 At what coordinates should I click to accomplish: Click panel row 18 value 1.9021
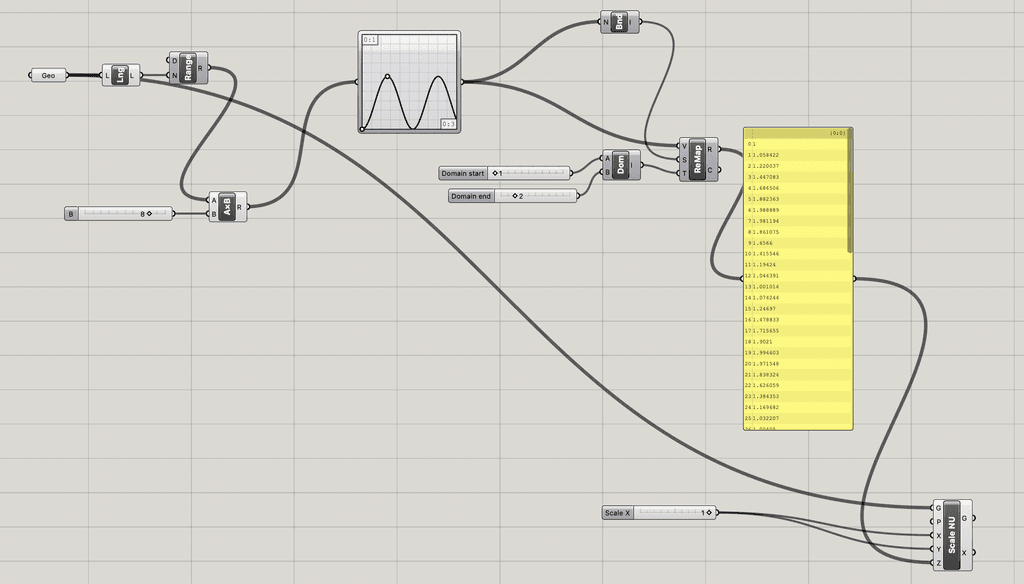point(762,342)
